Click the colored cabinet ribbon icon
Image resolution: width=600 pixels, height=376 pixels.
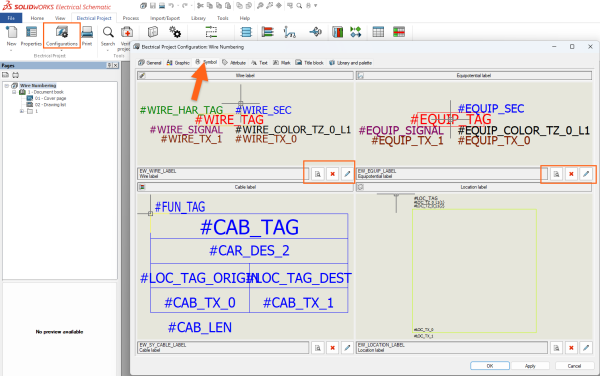click(337, 32)
